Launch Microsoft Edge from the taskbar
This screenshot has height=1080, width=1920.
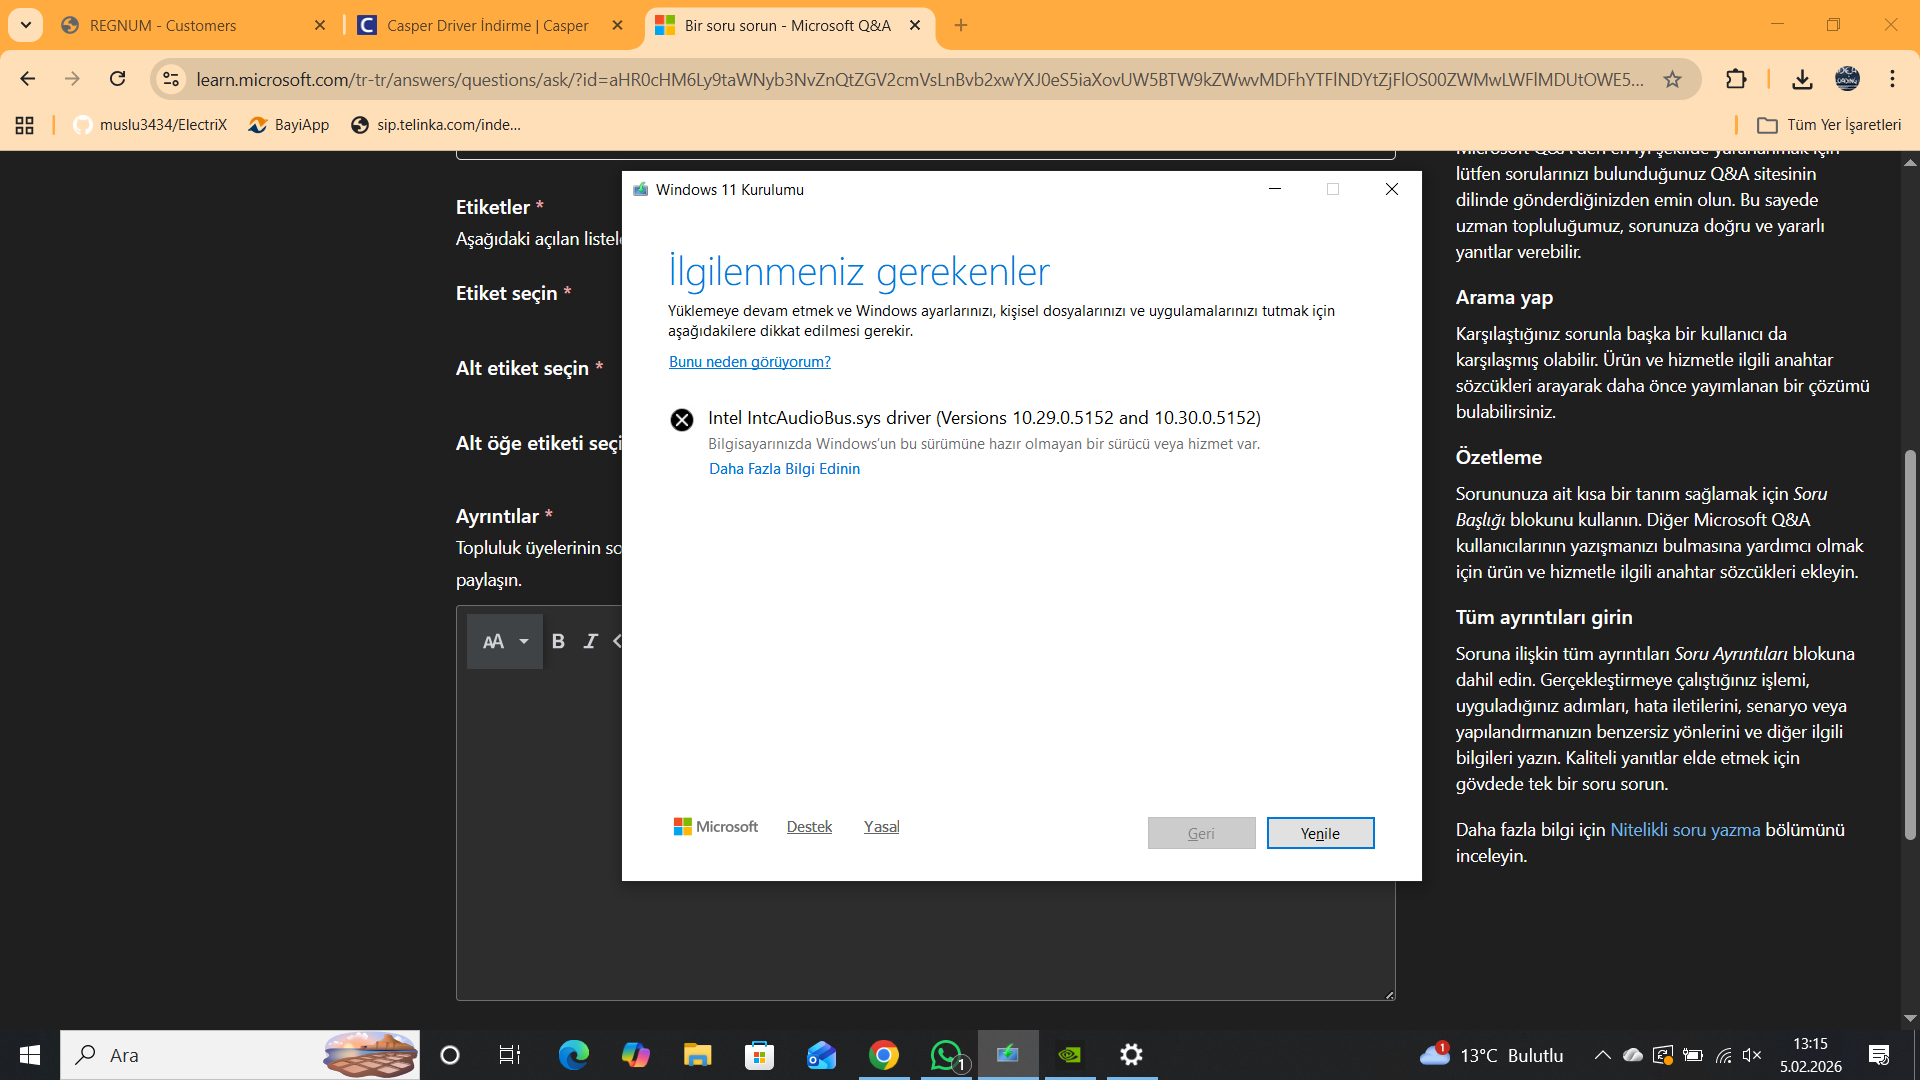(573, 1055)
